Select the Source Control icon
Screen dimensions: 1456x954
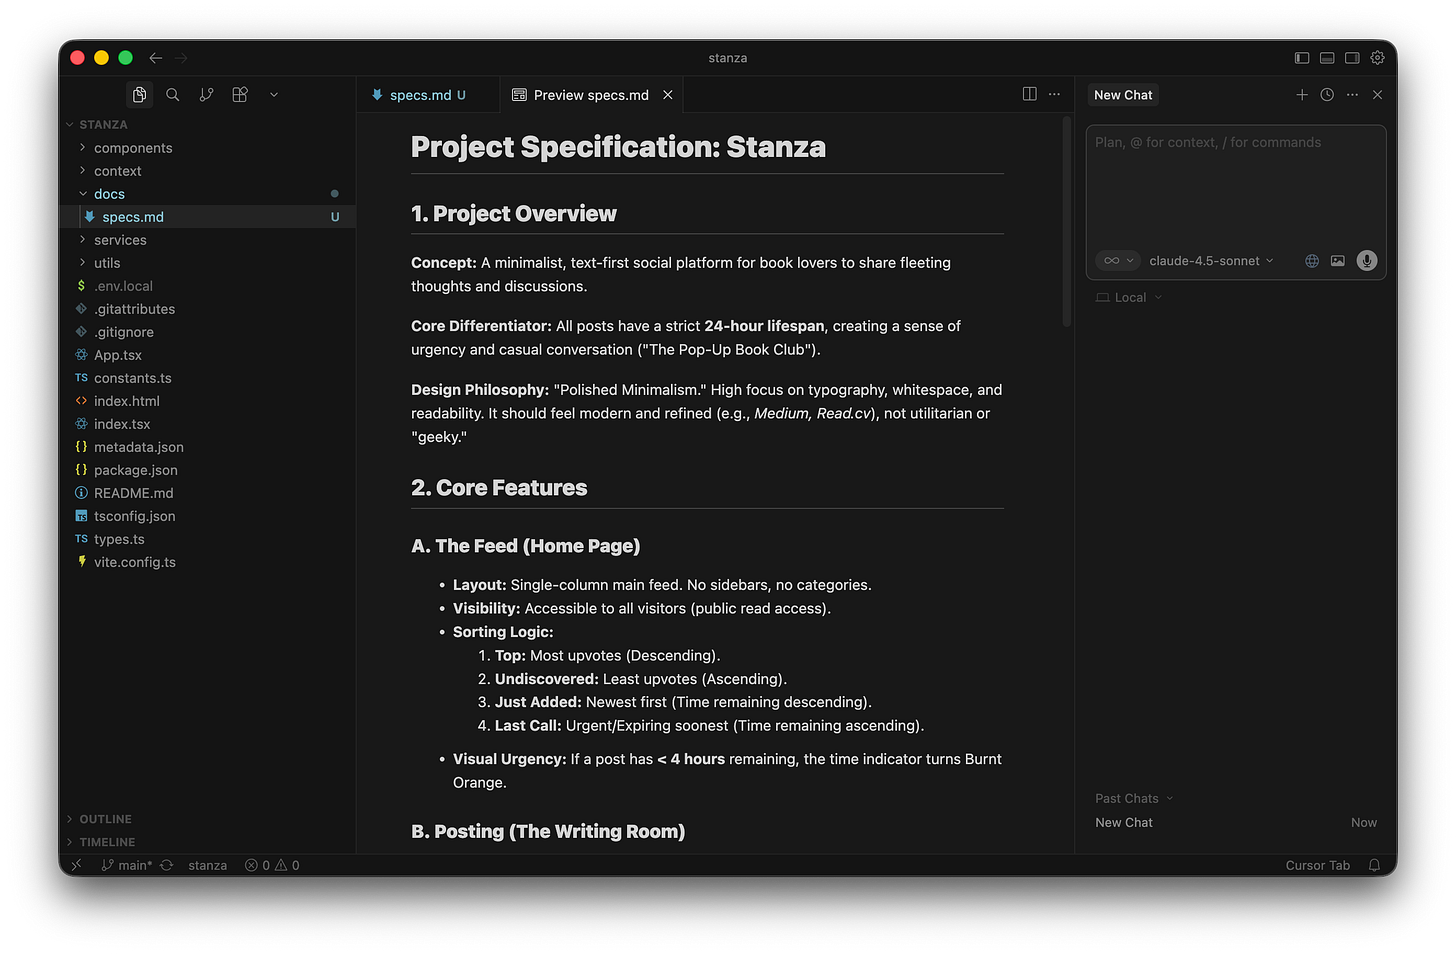206,94
